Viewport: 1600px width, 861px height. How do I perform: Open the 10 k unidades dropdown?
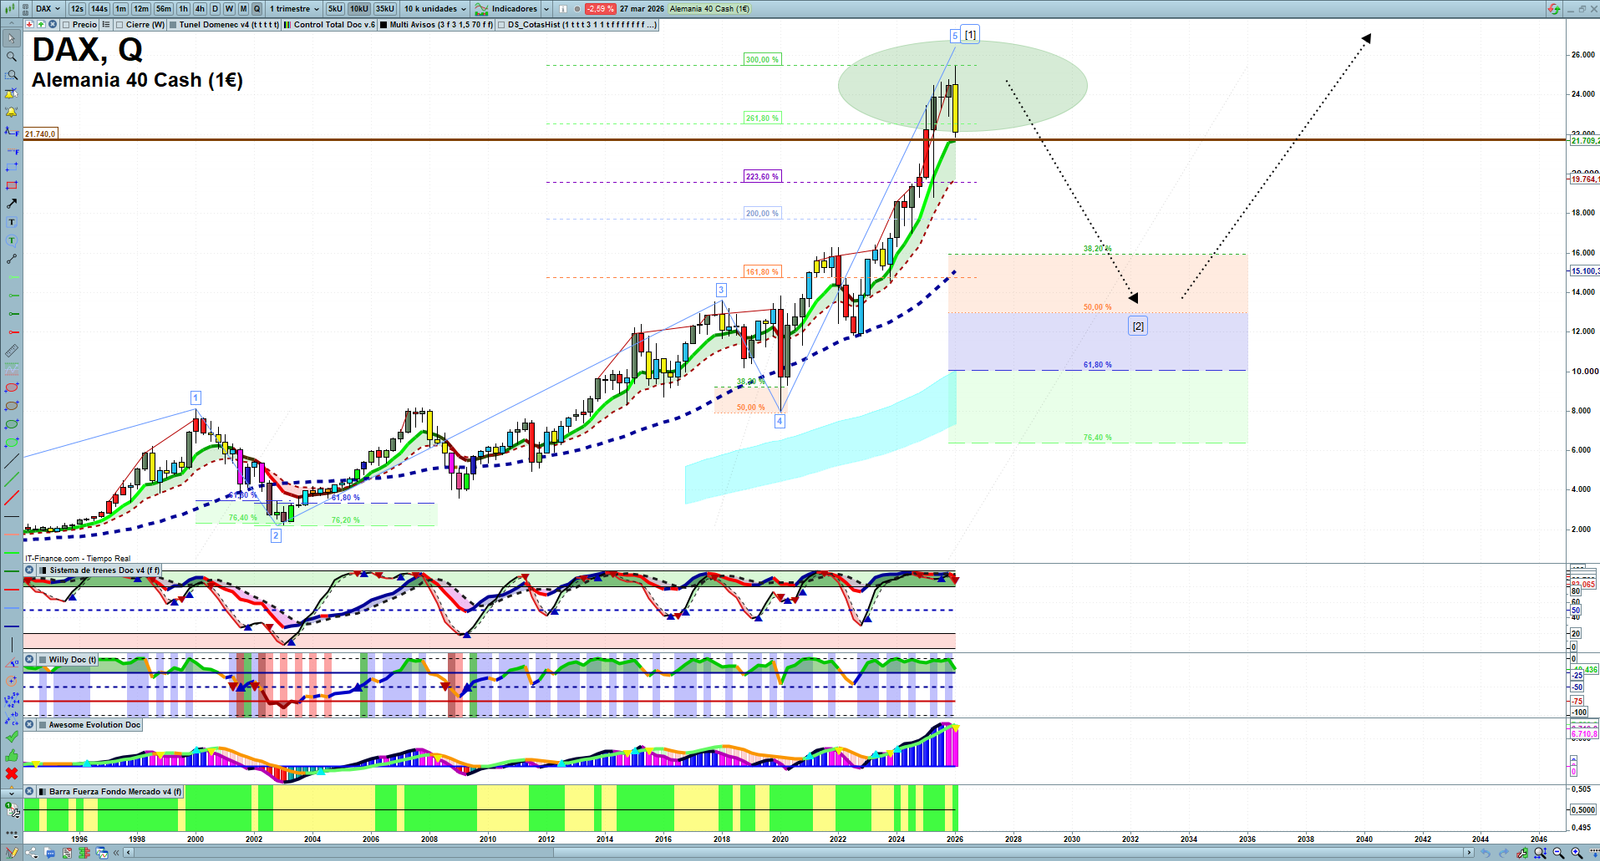[435, 9]
